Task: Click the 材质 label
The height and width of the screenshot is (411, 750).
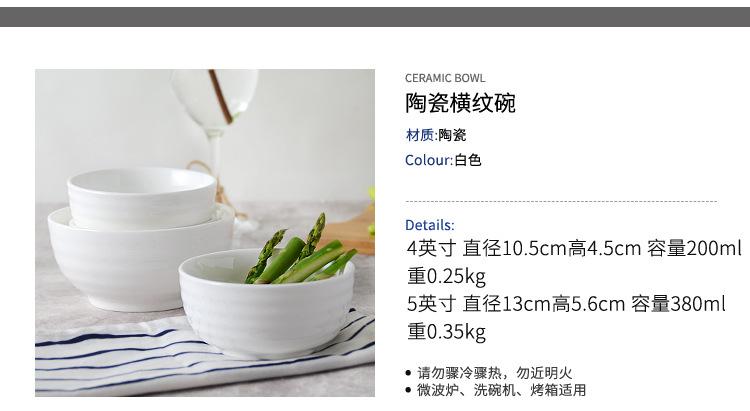Action: [419, 135]
